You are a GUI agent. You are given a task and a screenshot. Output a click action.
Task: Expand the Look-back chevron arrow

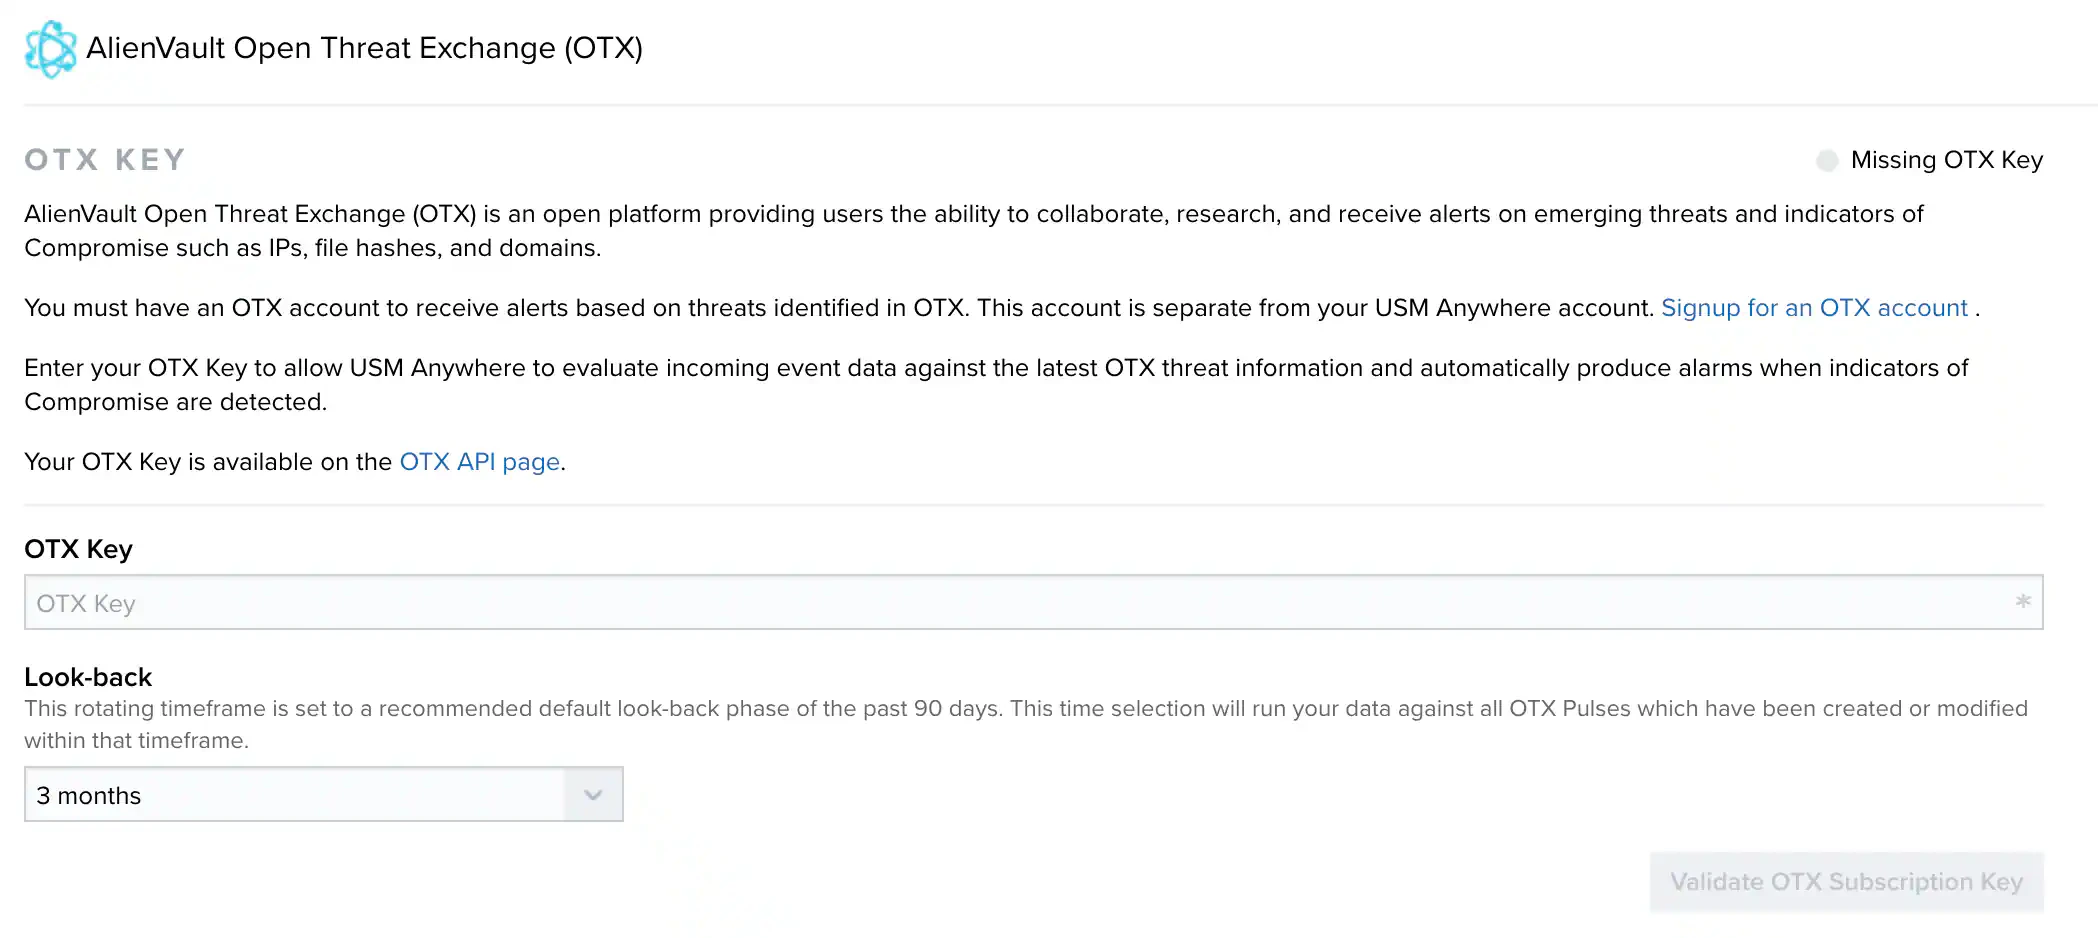tap(593, 795)
